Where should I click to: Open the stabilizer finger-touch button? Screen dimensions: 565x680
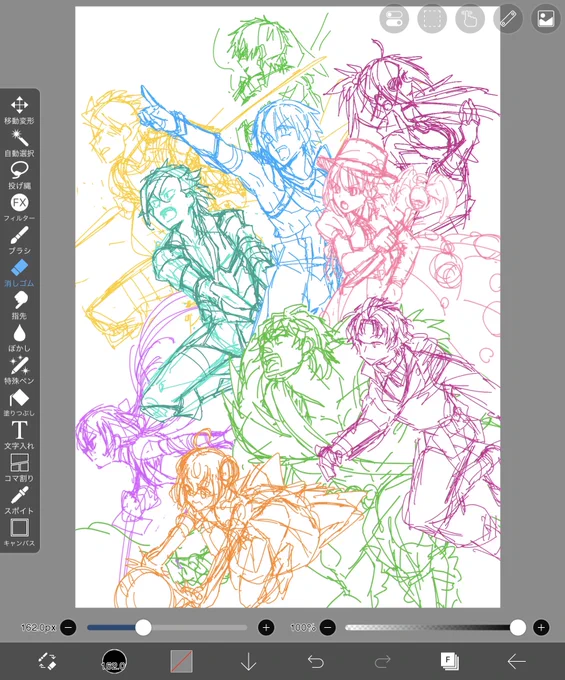click(470, 19)
